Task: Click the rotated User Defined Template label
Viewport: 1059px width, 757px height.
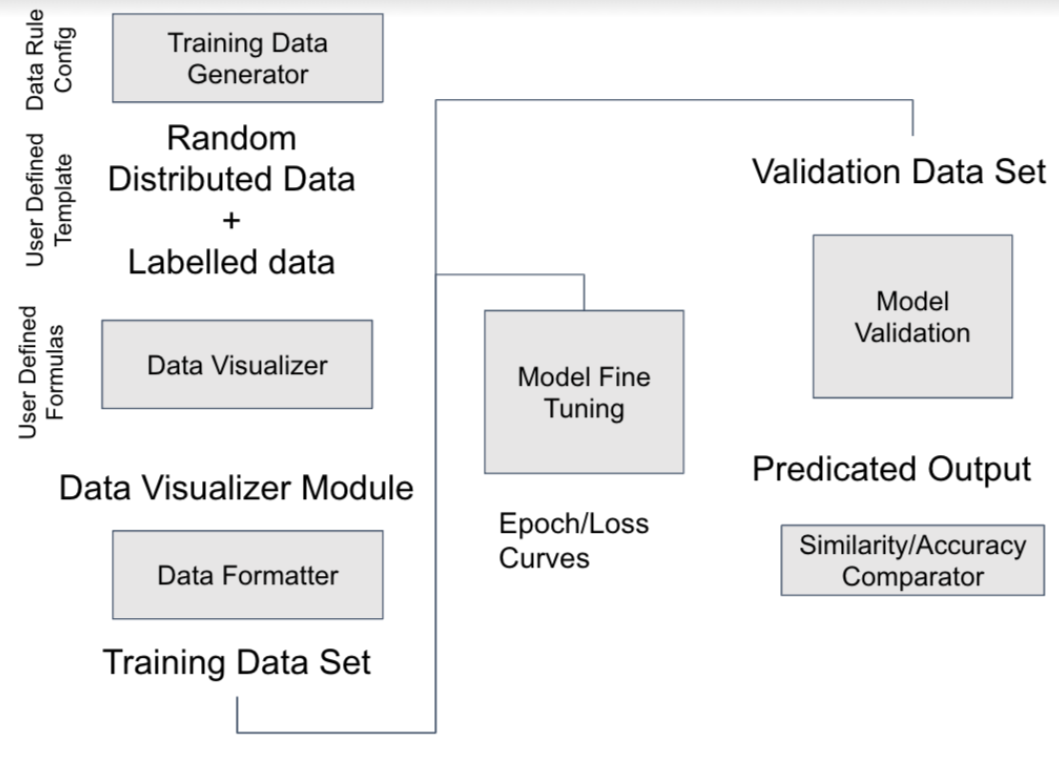Action: point(49,200)
